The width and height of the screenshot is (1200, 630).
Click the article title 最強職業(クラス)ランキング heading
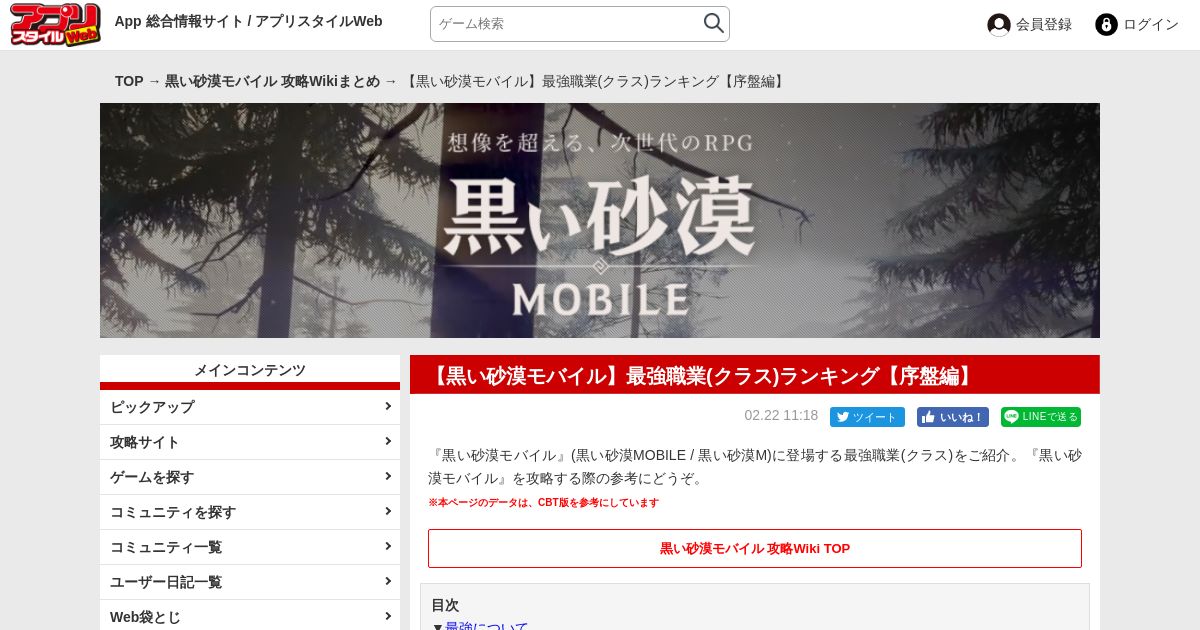[x=703, y=376]
